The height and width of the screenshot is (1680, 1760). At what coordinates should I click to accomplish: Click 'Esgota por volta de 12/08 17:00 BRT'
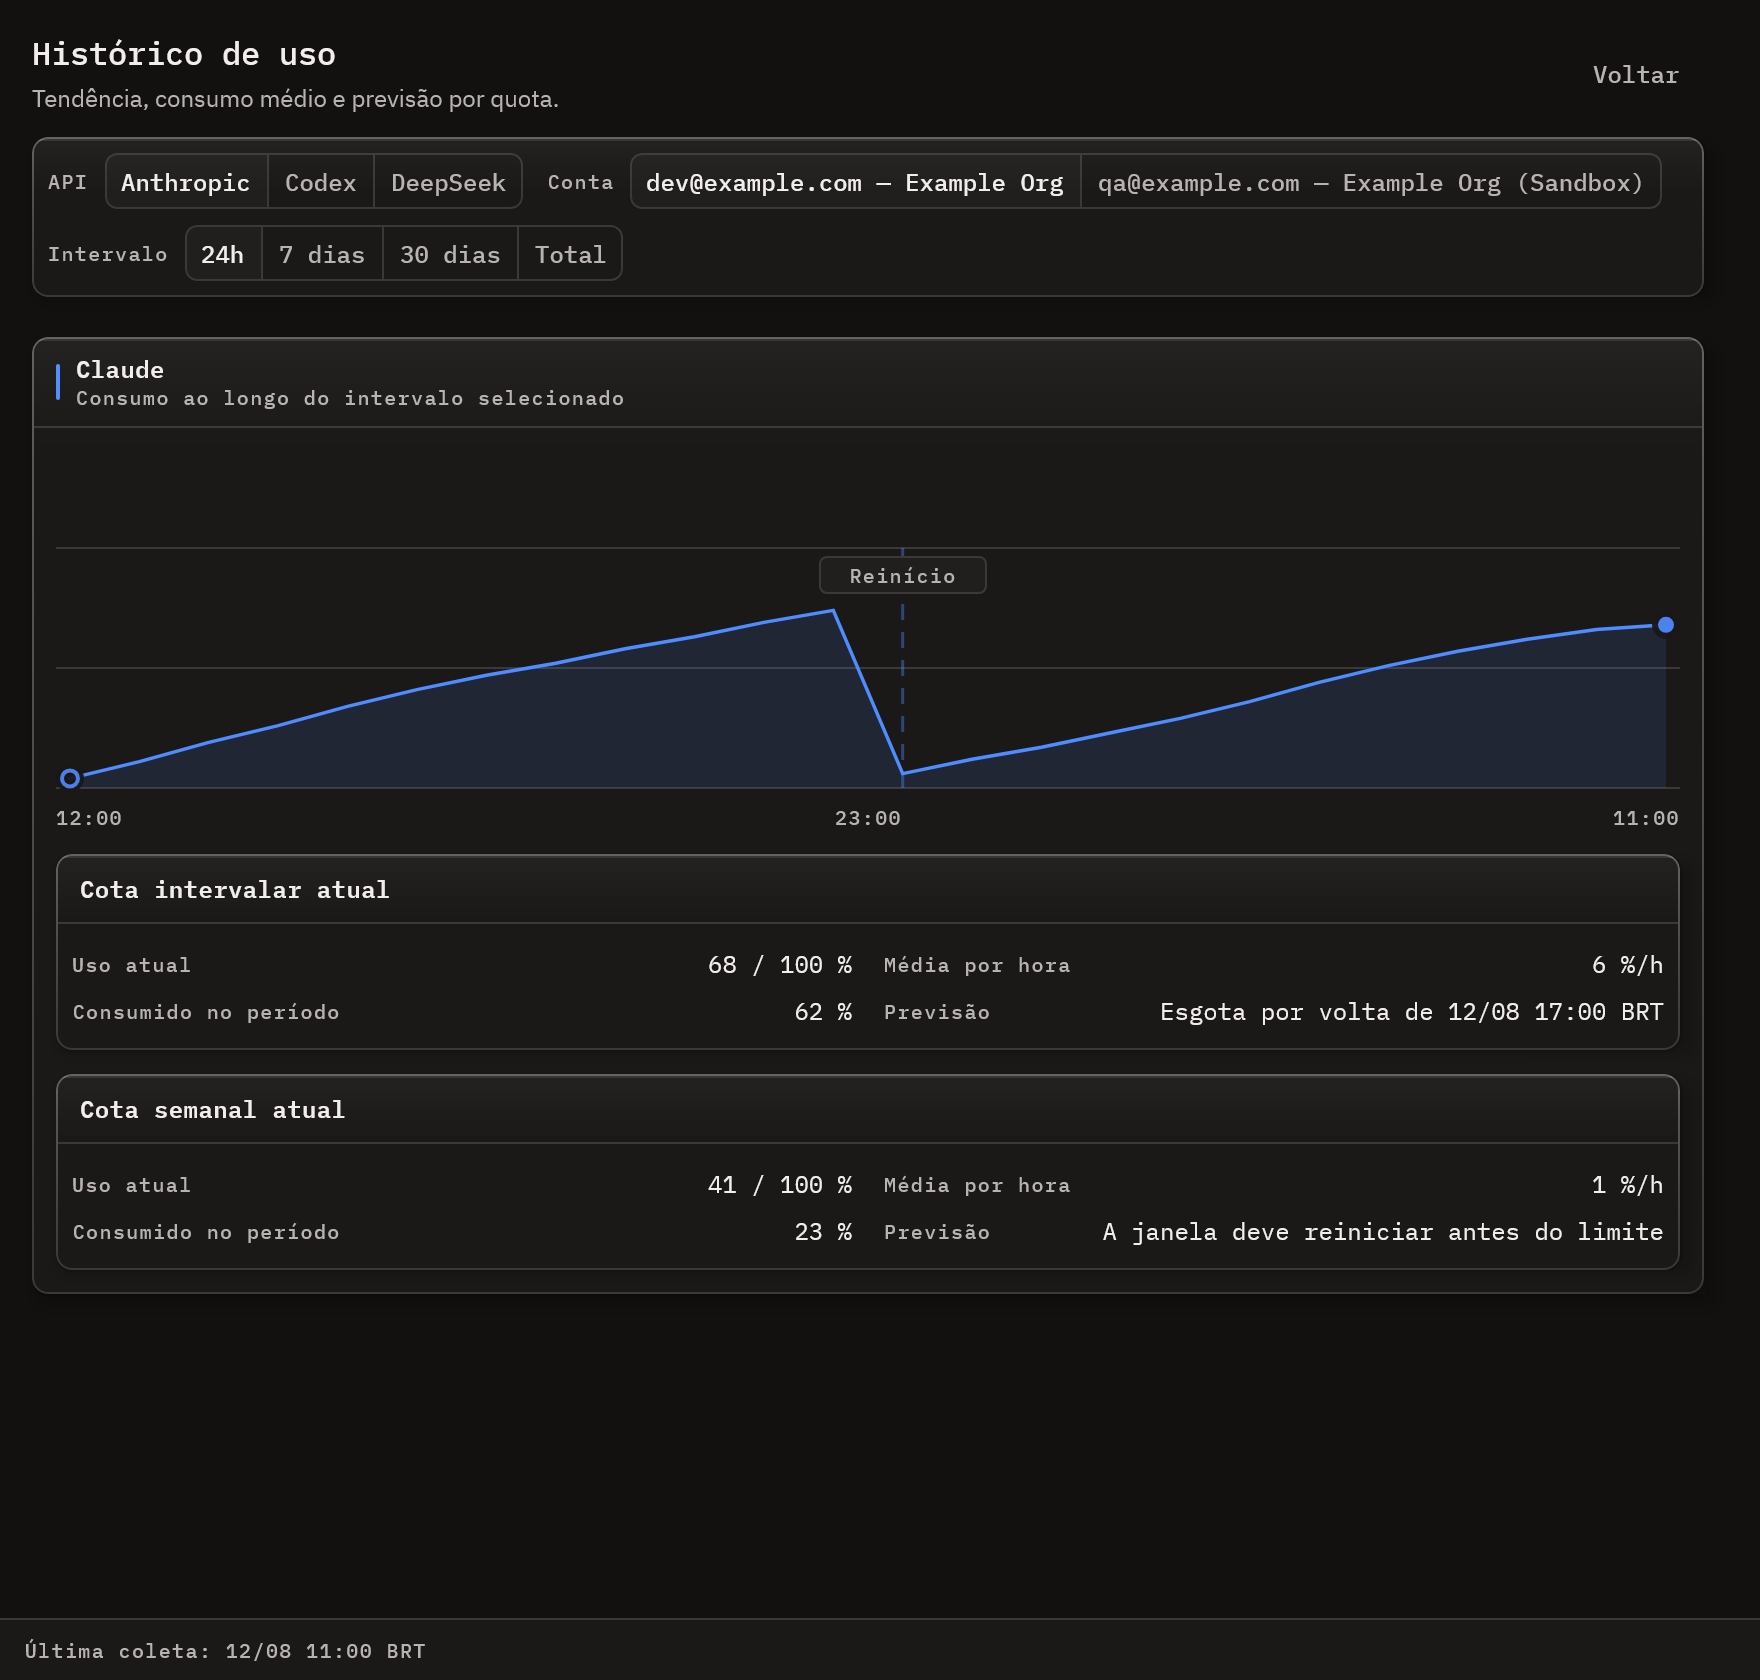coord(1412,1012)
